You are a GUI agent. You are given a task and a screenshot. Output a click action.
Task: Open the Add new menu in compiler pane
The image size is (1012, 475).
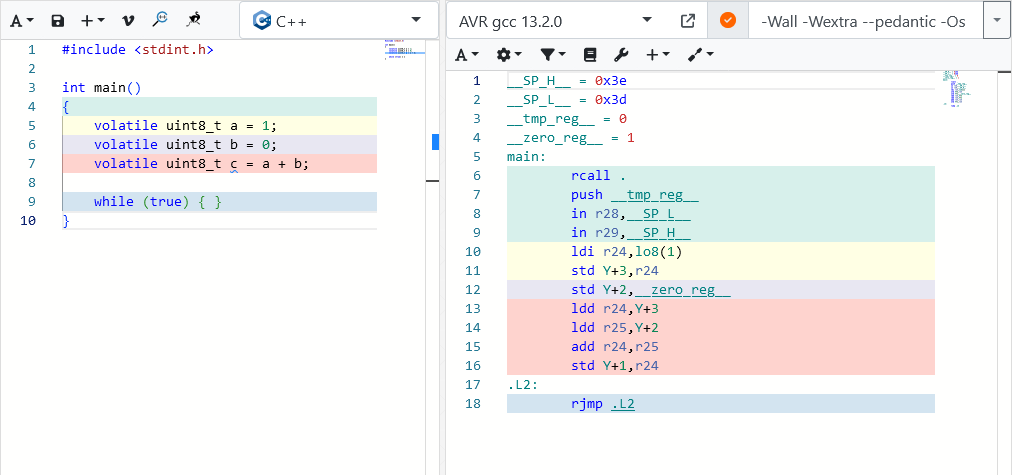657,55
